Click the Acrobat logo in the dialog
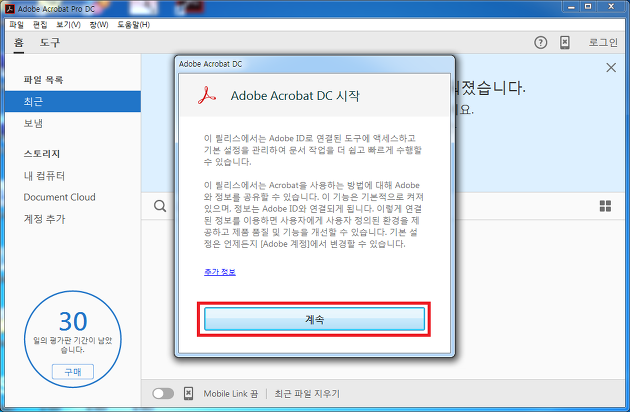630x412 pixels. 207,95
